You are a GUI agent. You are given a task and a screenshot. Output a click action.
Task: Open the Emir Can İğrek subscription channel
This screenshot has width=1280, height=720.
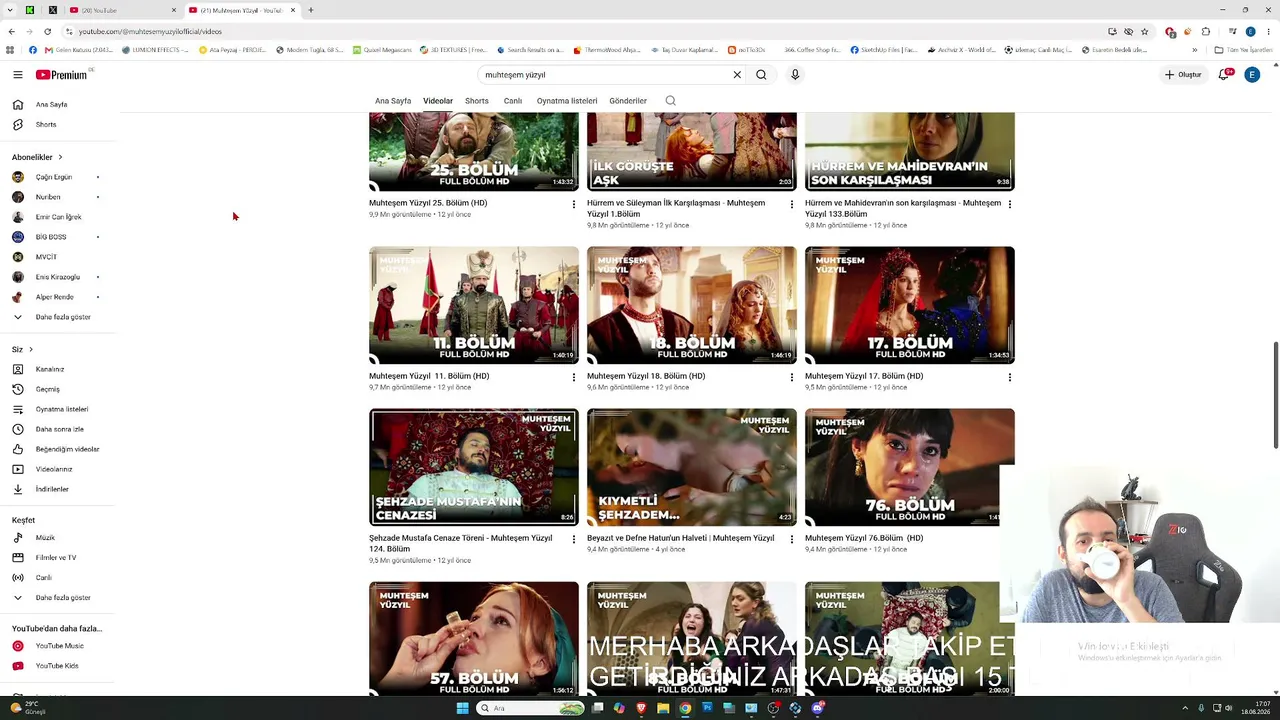(x=60, y=217)
